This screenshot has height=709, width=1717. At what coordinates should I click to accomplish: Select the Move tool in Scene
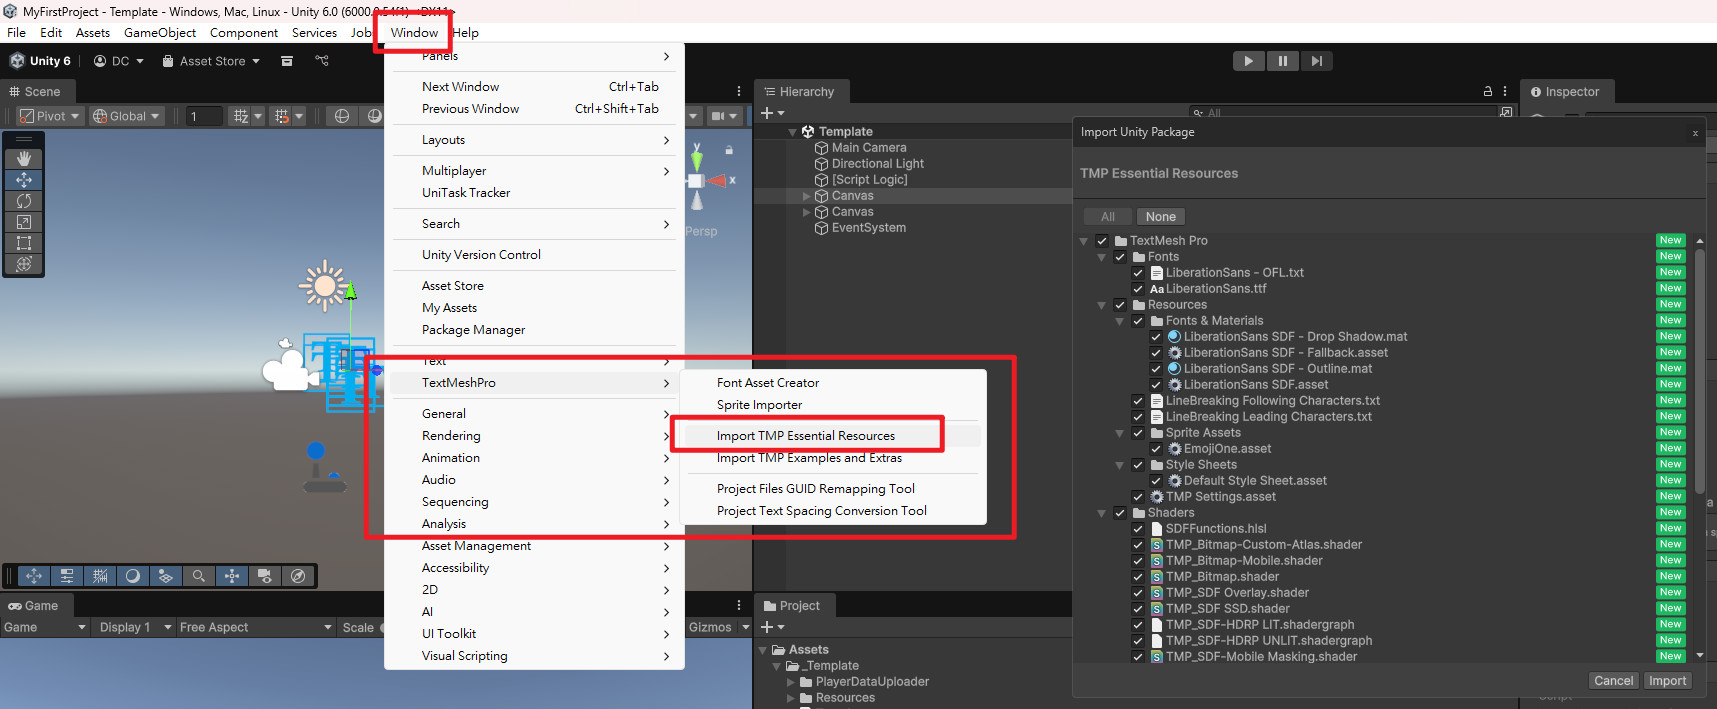pos(24,180)
